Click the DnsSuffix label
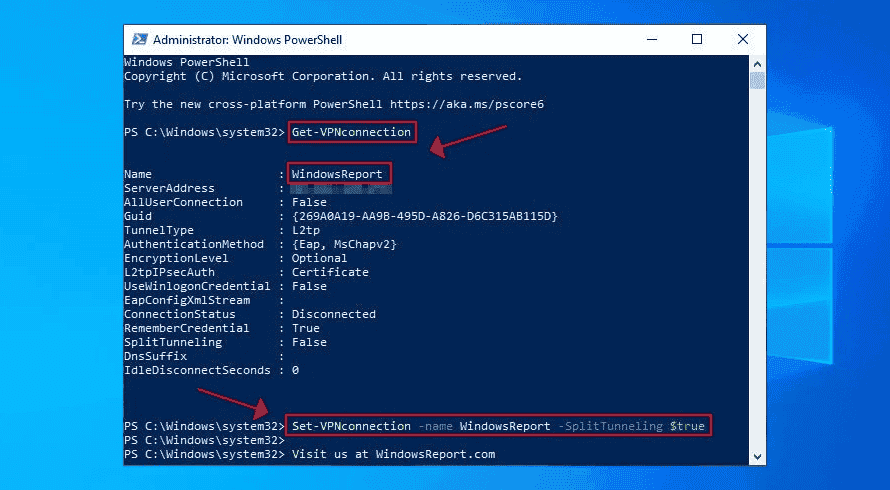The height and width of the screenshot is (490, 890). 156,356
